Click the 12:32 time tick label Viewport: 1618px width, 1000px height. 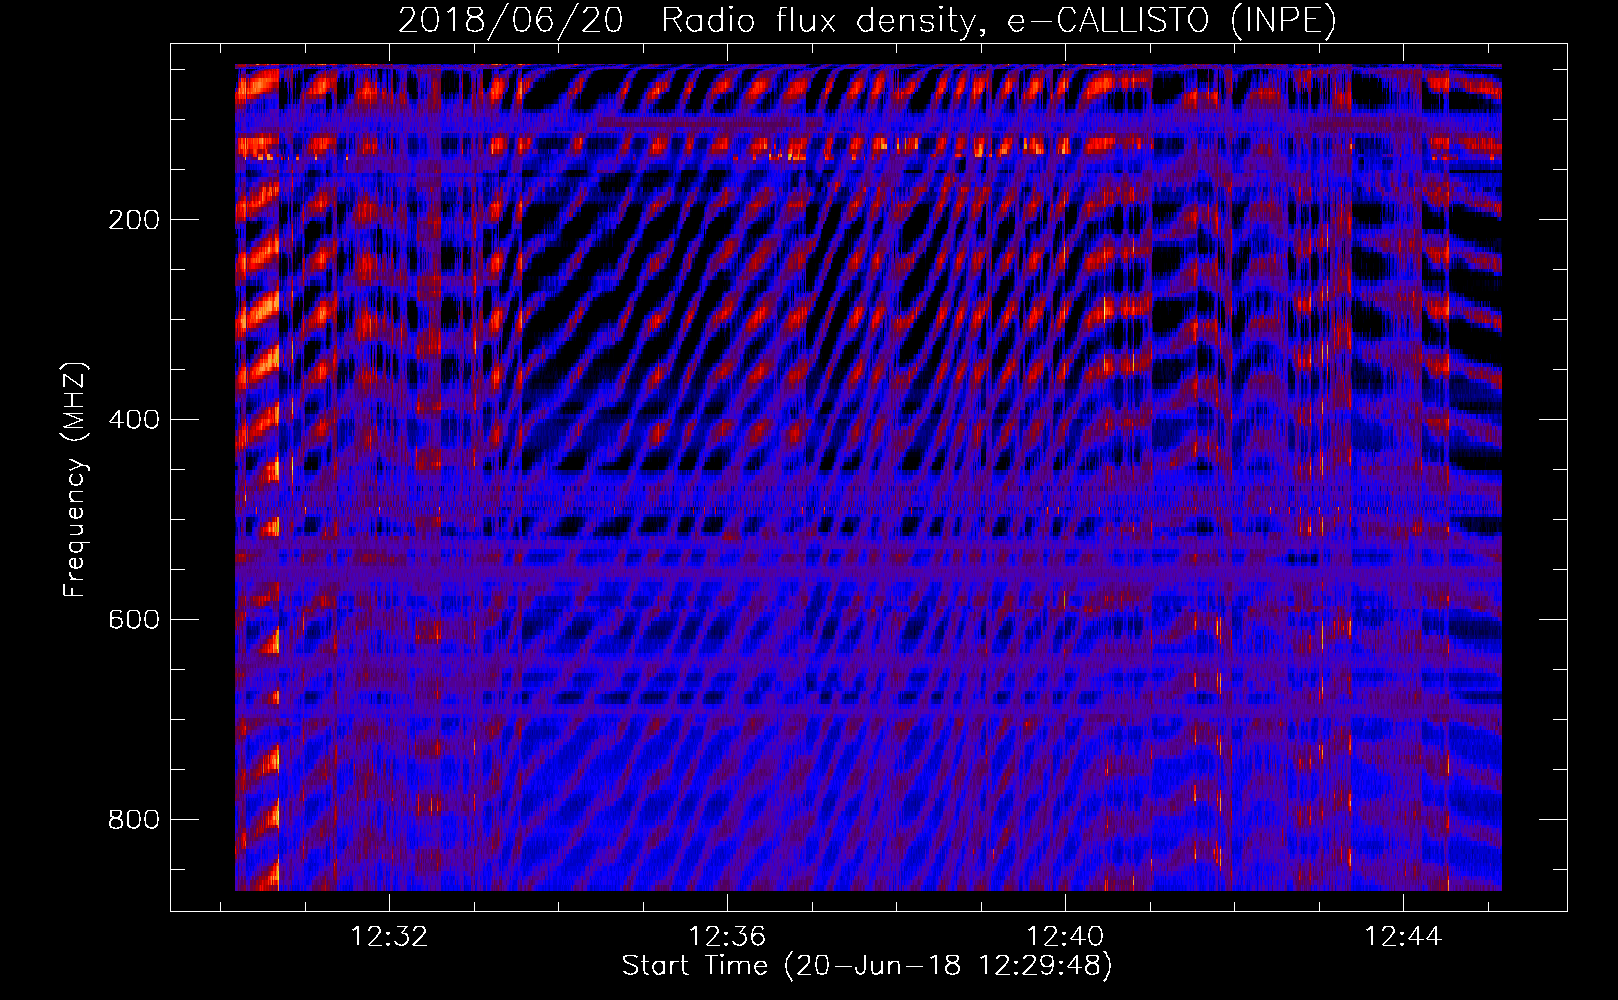pyautogui.click(x=389, y=936)
